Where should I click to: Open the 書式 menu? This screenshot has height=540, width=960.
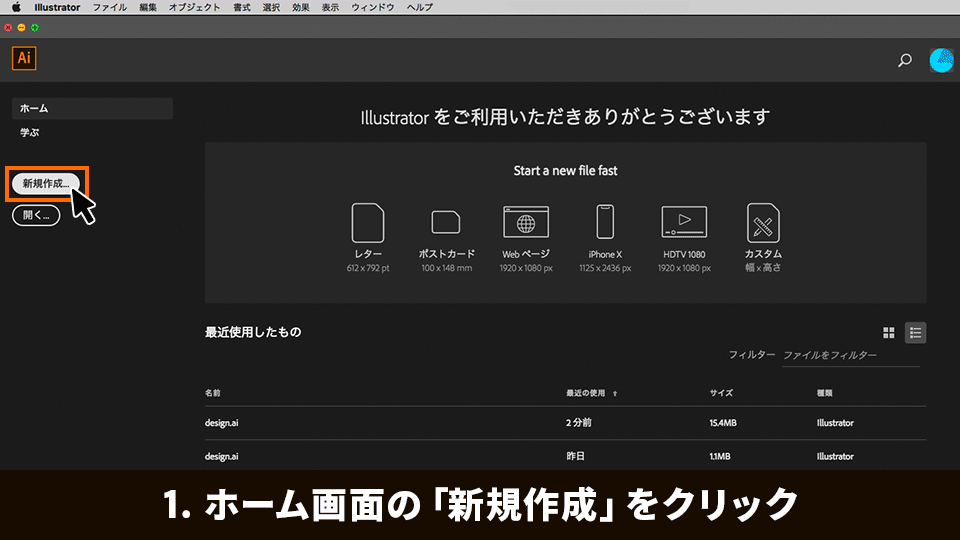(x=242, y=7)
